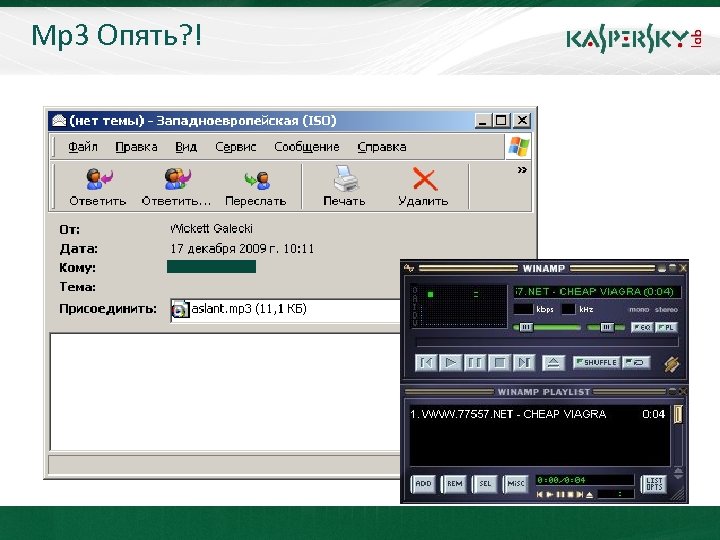Image resolution: width=720 pixels, height=540 pixels.
Task: Open the SEL menu in Winamp playlist
Action: [485, 484]
